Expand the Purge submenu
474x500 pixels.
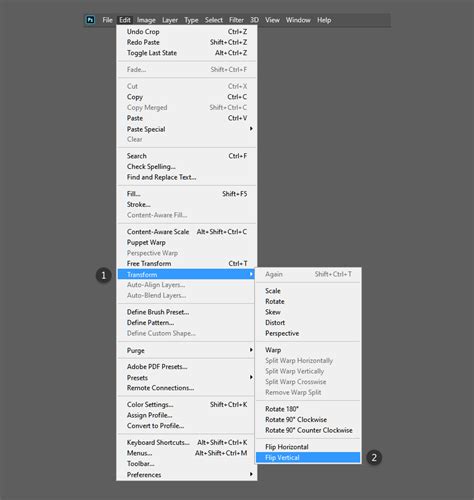[187, 350]
